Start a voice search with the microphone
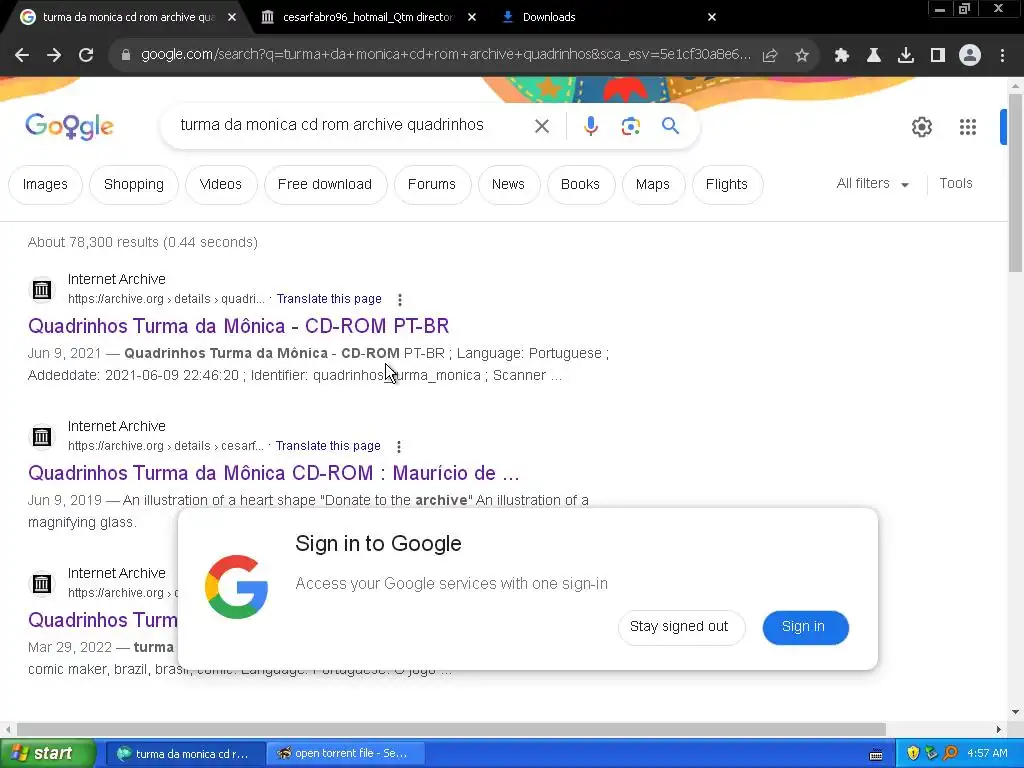Screen dimensions: 1024x768 coord(590,126)
